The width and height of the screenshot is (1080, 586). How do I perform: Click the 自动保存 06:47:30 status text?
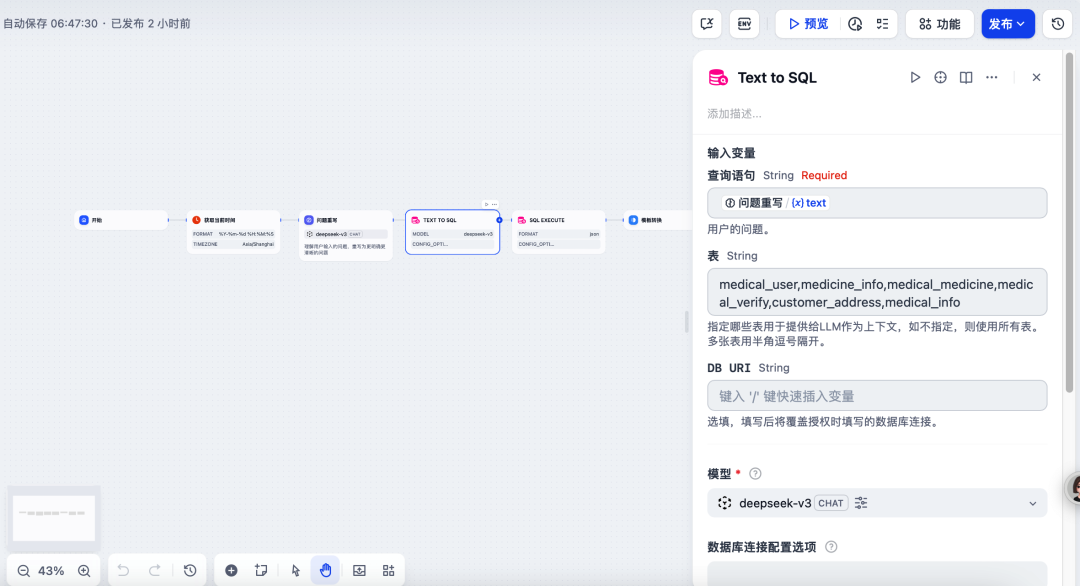pos(50,24)
